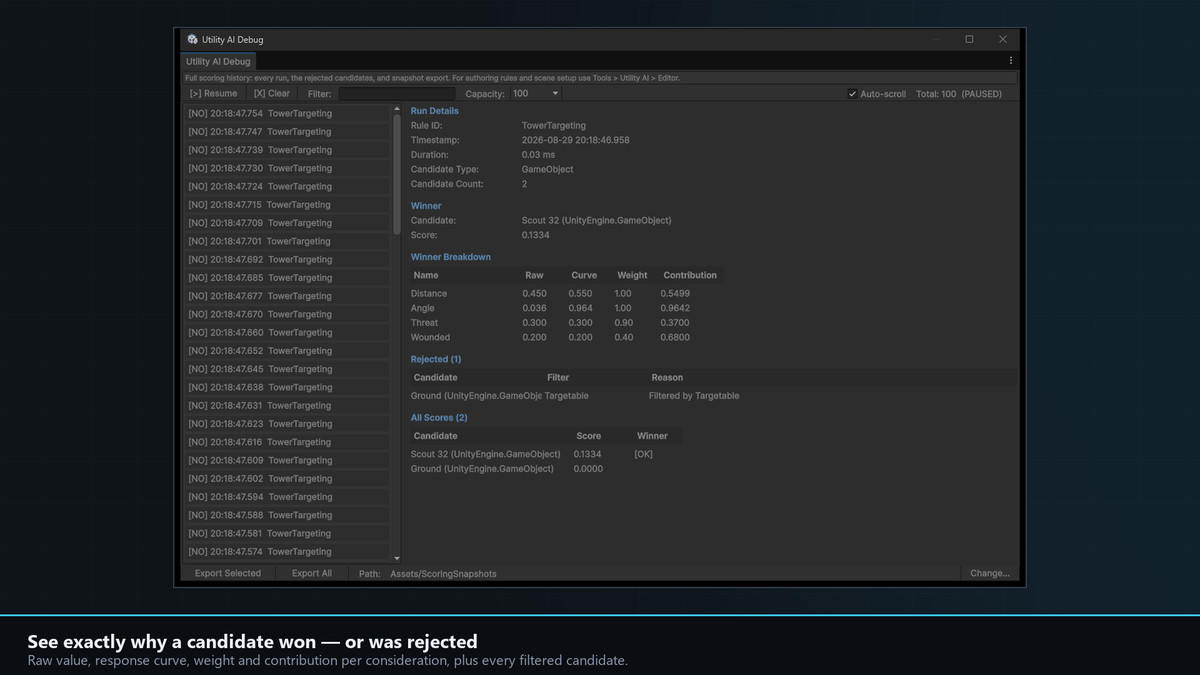Select run entry 20:18:47.623 TowerTargeting
The width and height of the screenshot is (1200, 675).
coord(287,424)
